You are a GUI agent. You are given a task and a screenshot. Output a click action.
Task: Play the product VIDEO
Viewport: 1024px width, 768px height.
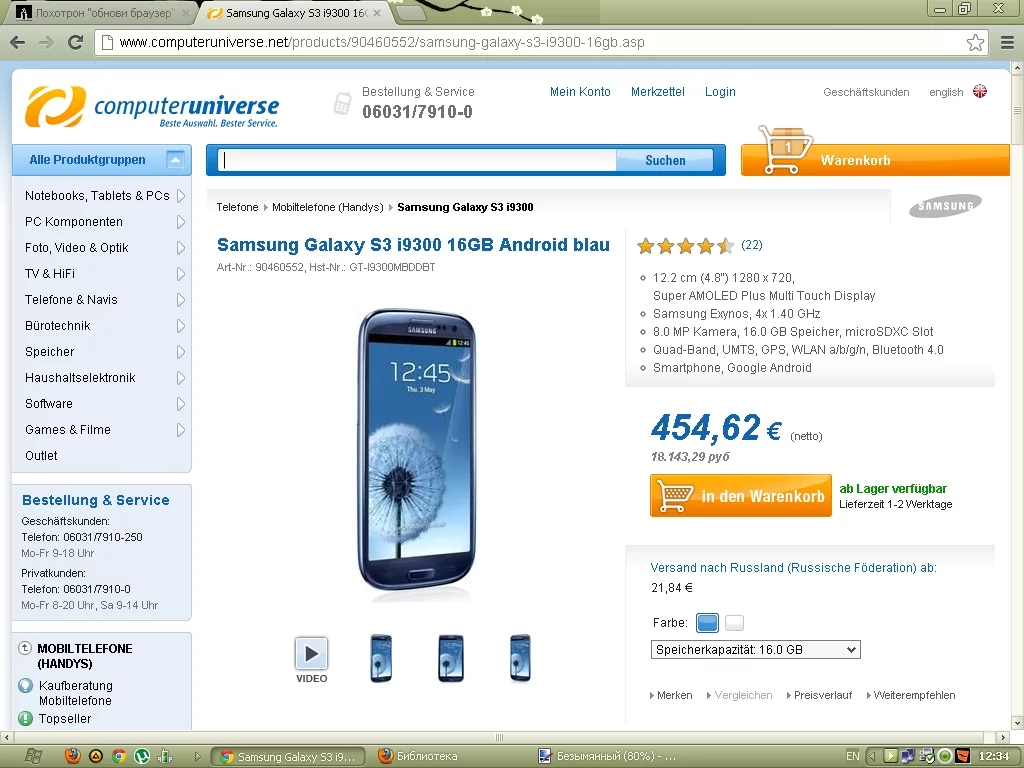click(x=312, y=654)
